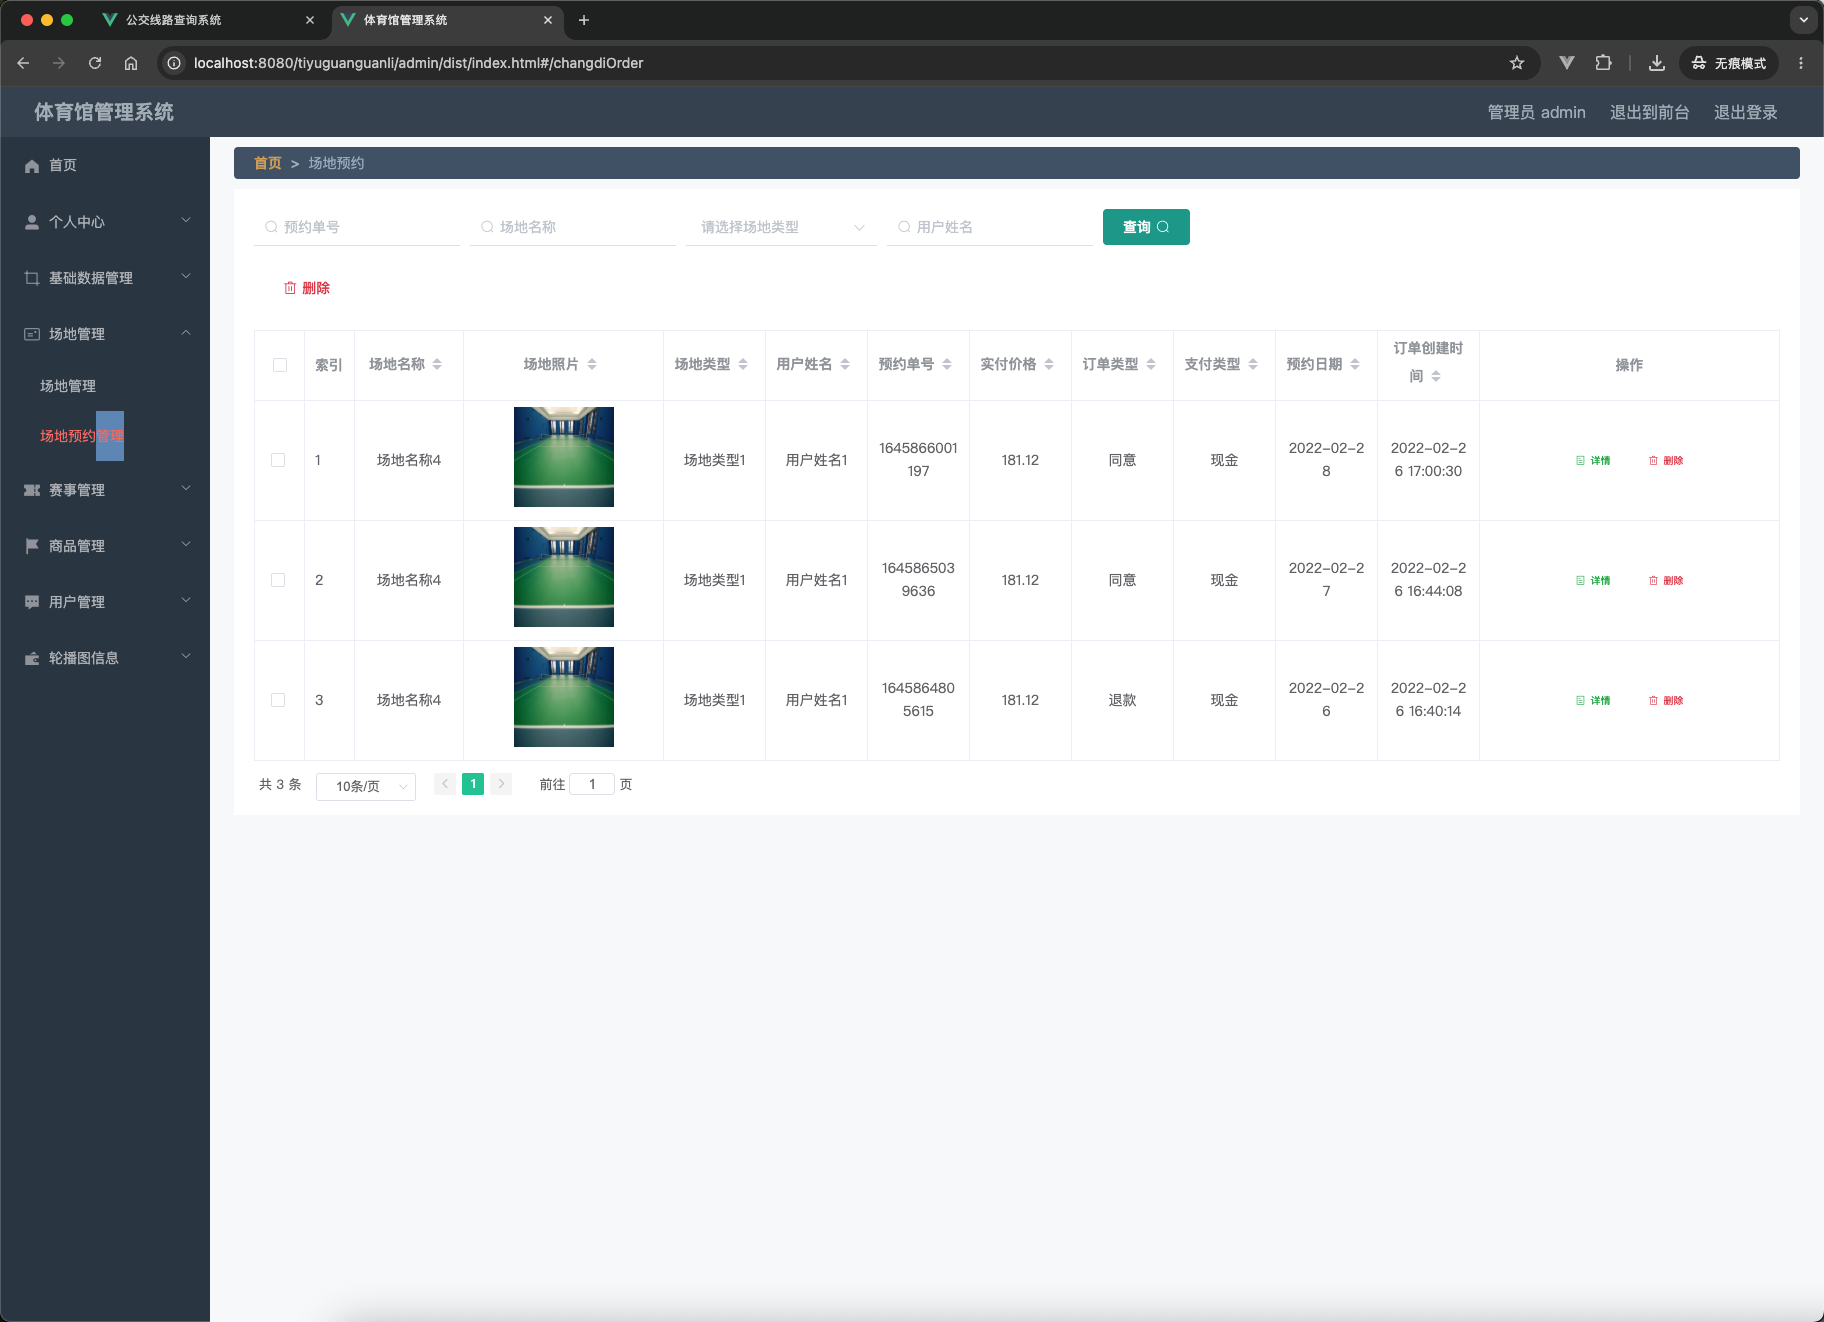This screenshot has width=1824, height=1322.
Task: Click 详情 for row 1
Action: (x=1593, y=460)
